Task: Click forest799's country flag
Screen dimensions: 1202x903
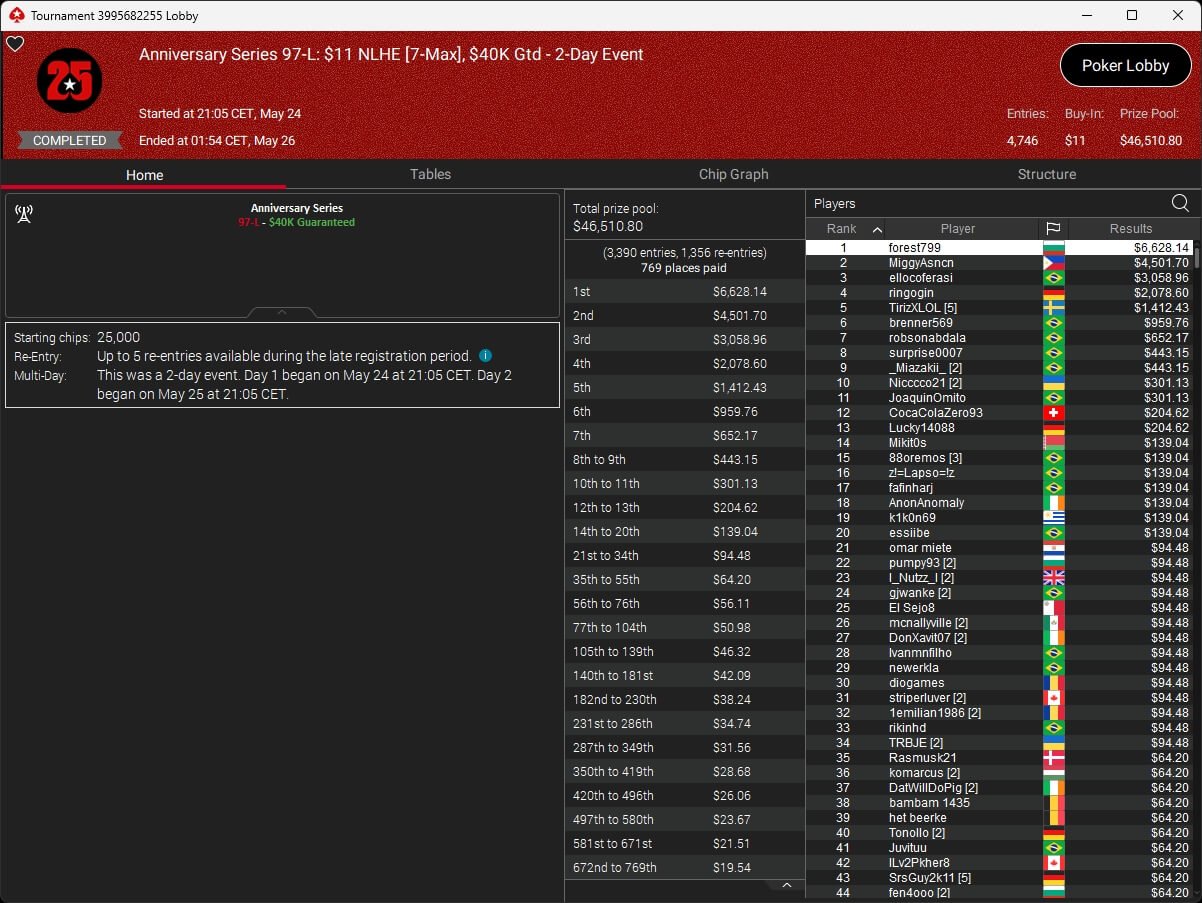Action: (1054, 248)
